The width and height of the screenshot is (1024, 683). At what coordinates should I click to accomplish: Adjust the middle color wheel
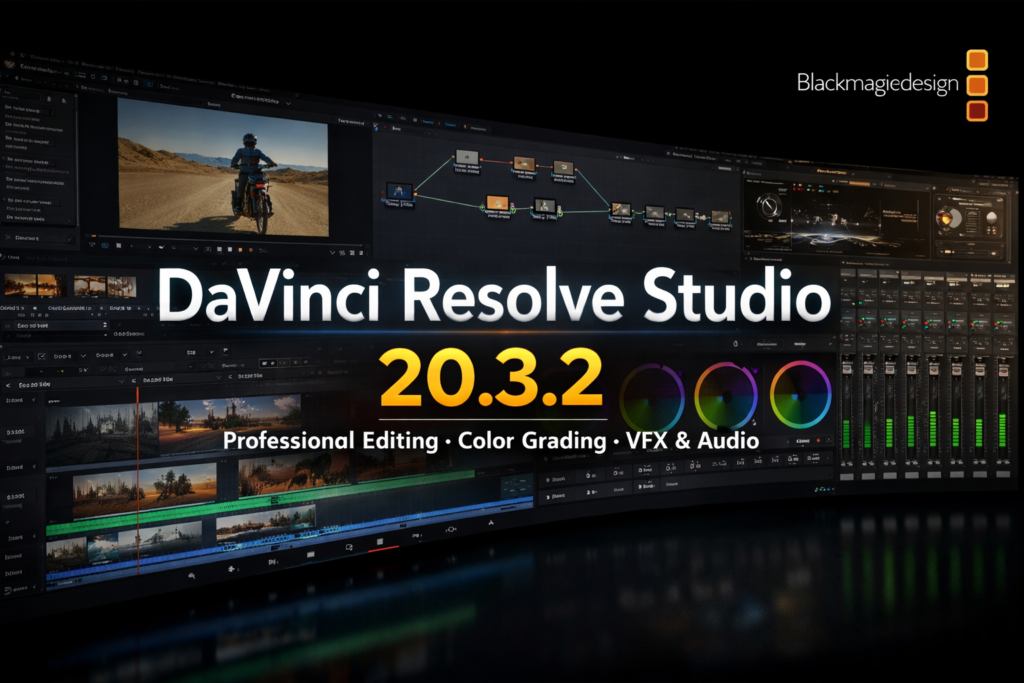tap(726, 396)
